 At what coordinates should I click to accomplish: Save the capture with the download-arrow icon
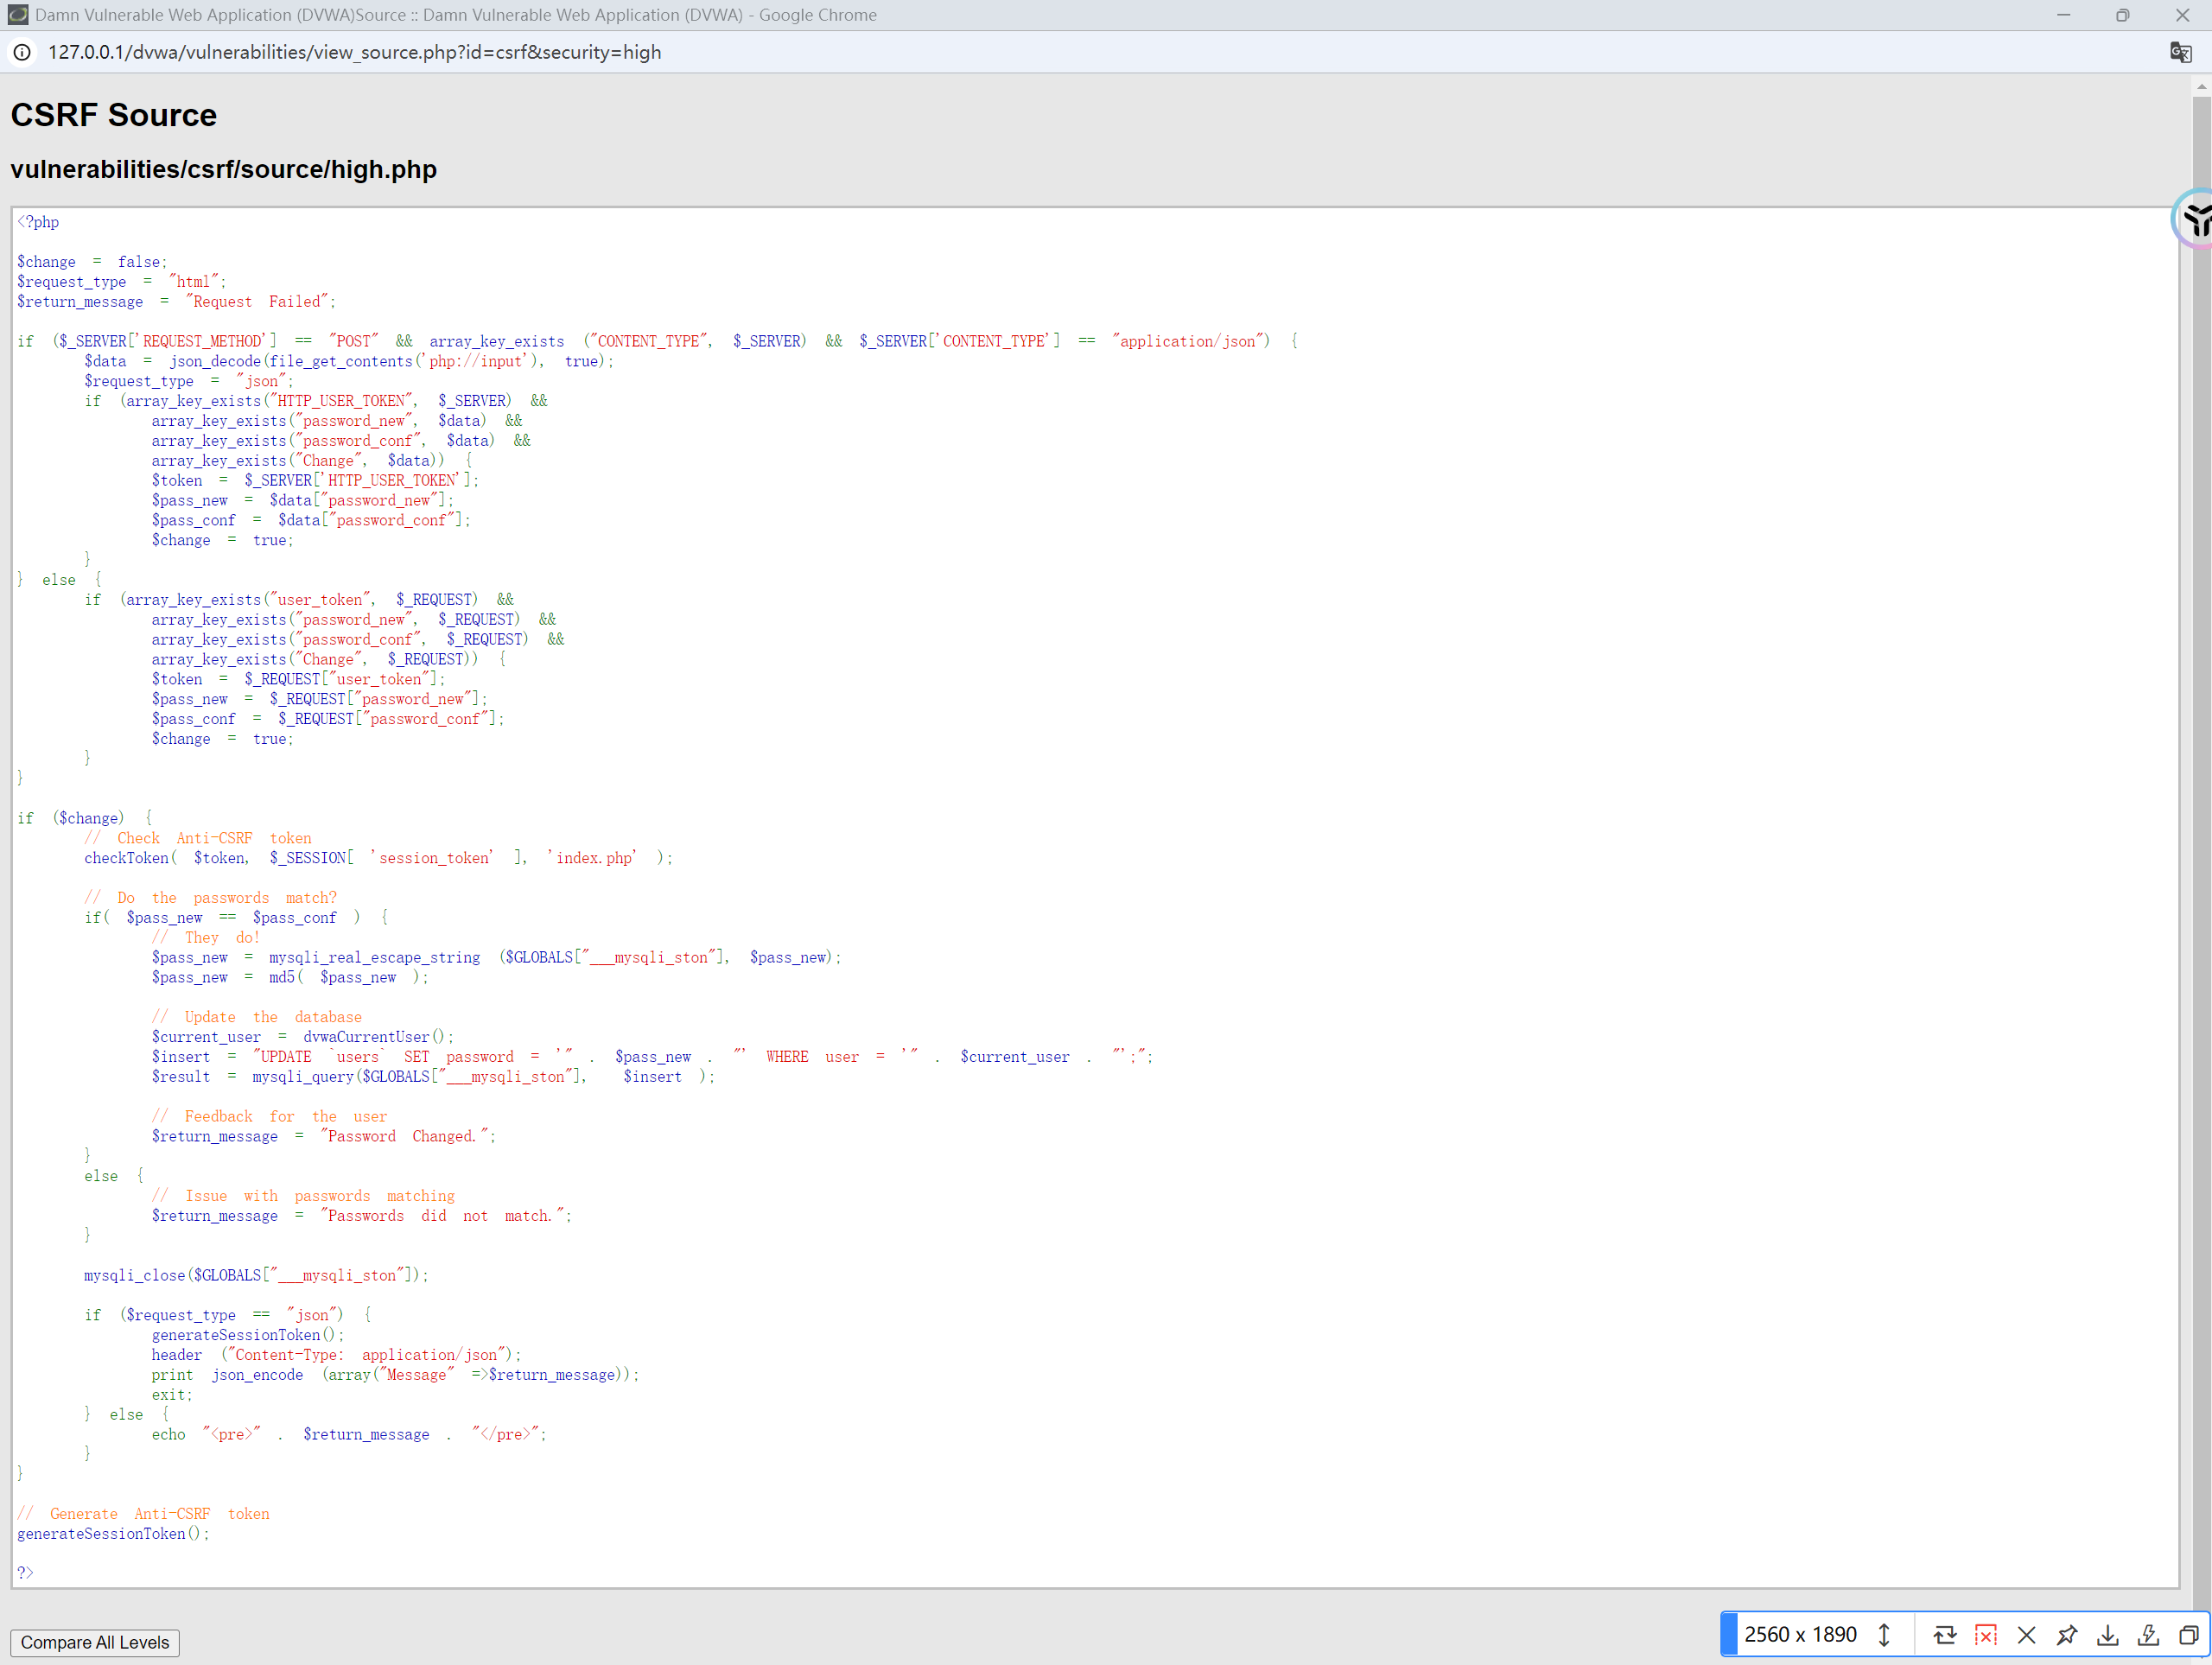[x=2107, y=1635]
